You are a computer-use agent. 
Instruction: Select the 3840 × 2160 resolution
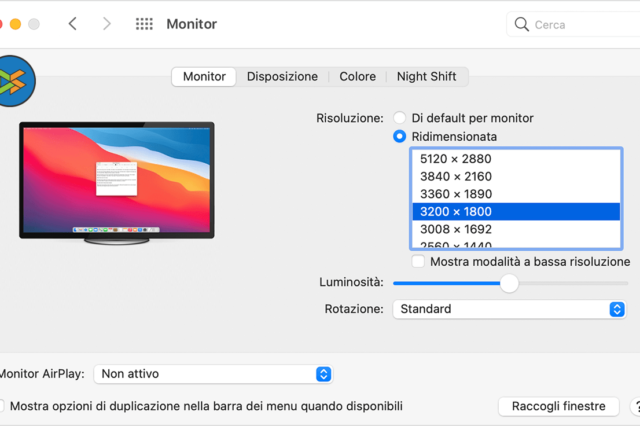pyautogui.click(x=455, y=176)
